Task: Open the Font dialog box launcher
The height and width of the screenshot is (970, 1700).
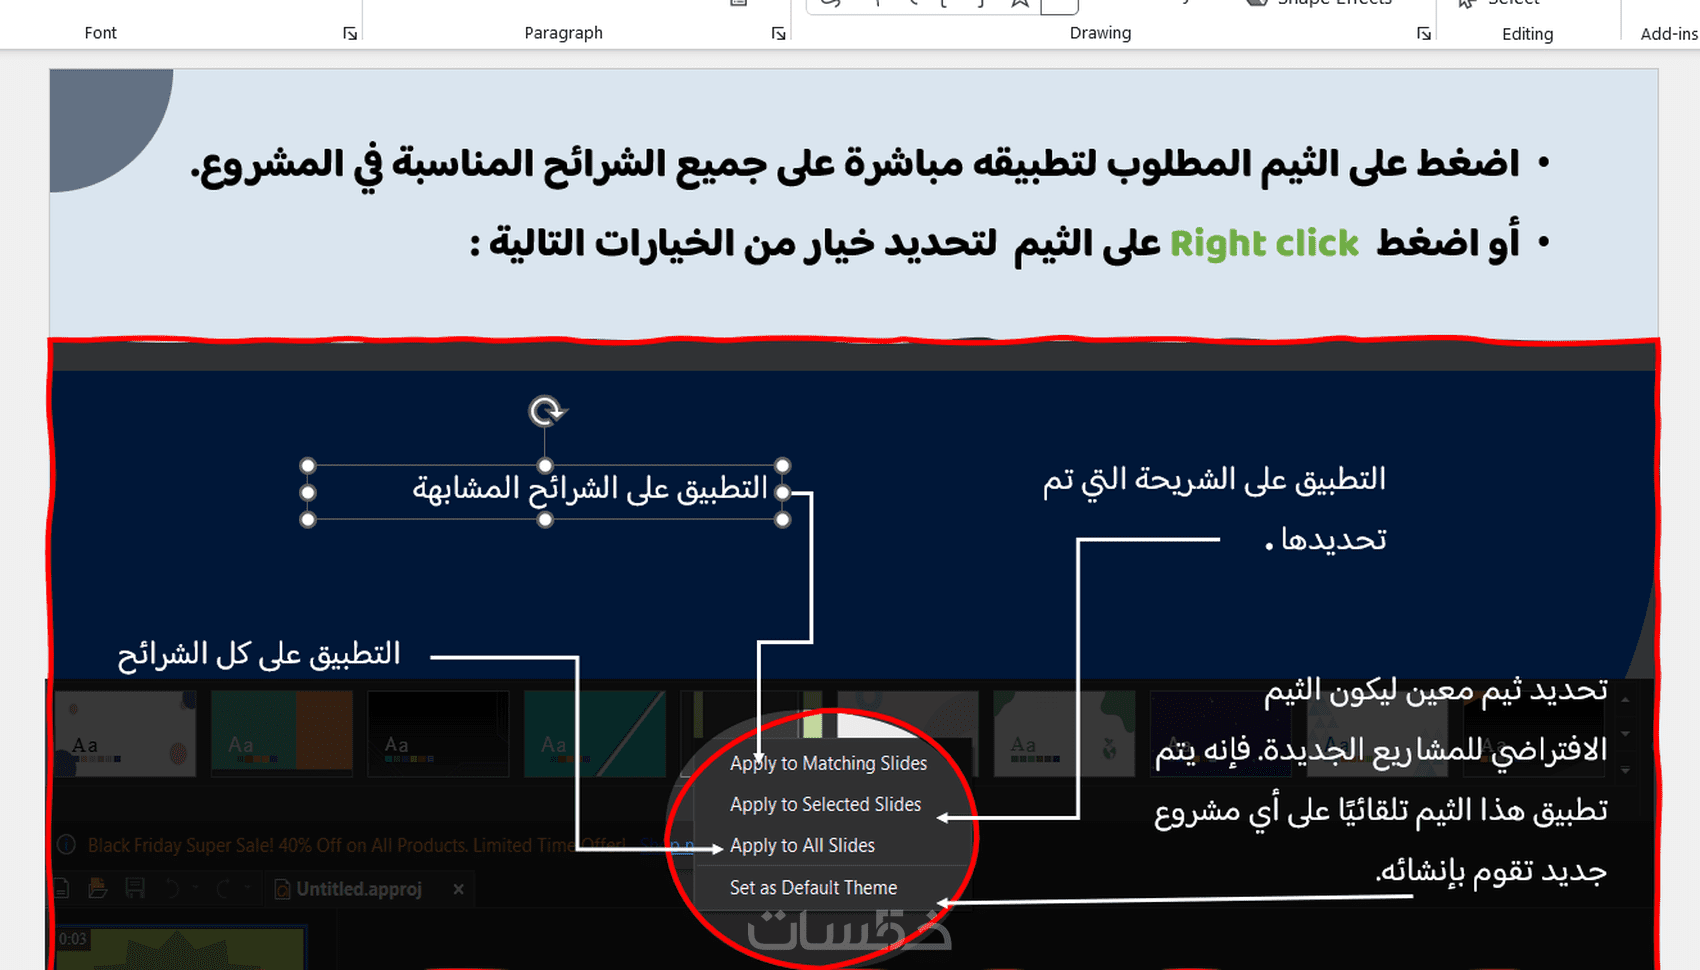Action: coord(350,34)
